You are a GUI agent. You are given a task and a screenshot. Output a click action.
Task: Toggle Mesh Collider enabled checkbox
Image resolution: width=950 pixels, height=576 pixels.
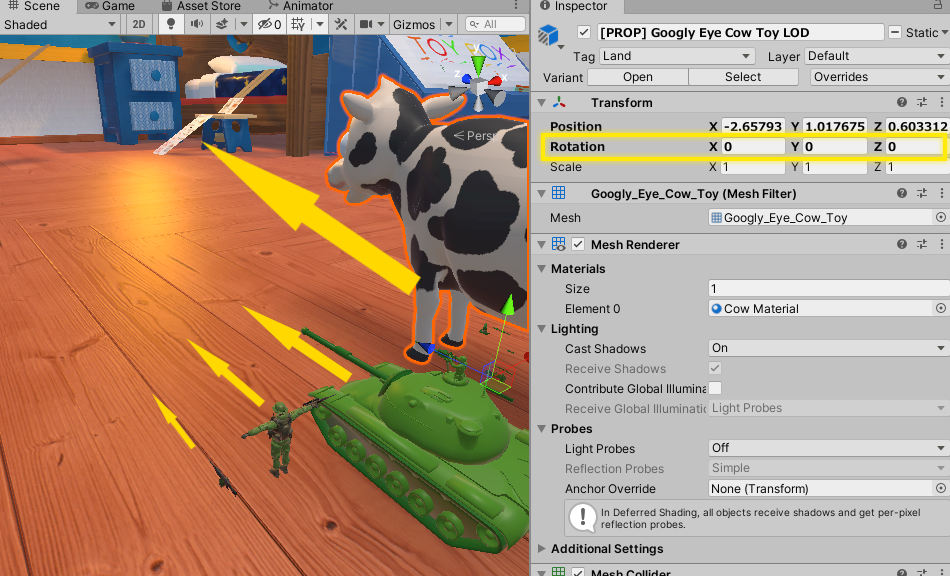pyautogui.click(x=578, y=572)
